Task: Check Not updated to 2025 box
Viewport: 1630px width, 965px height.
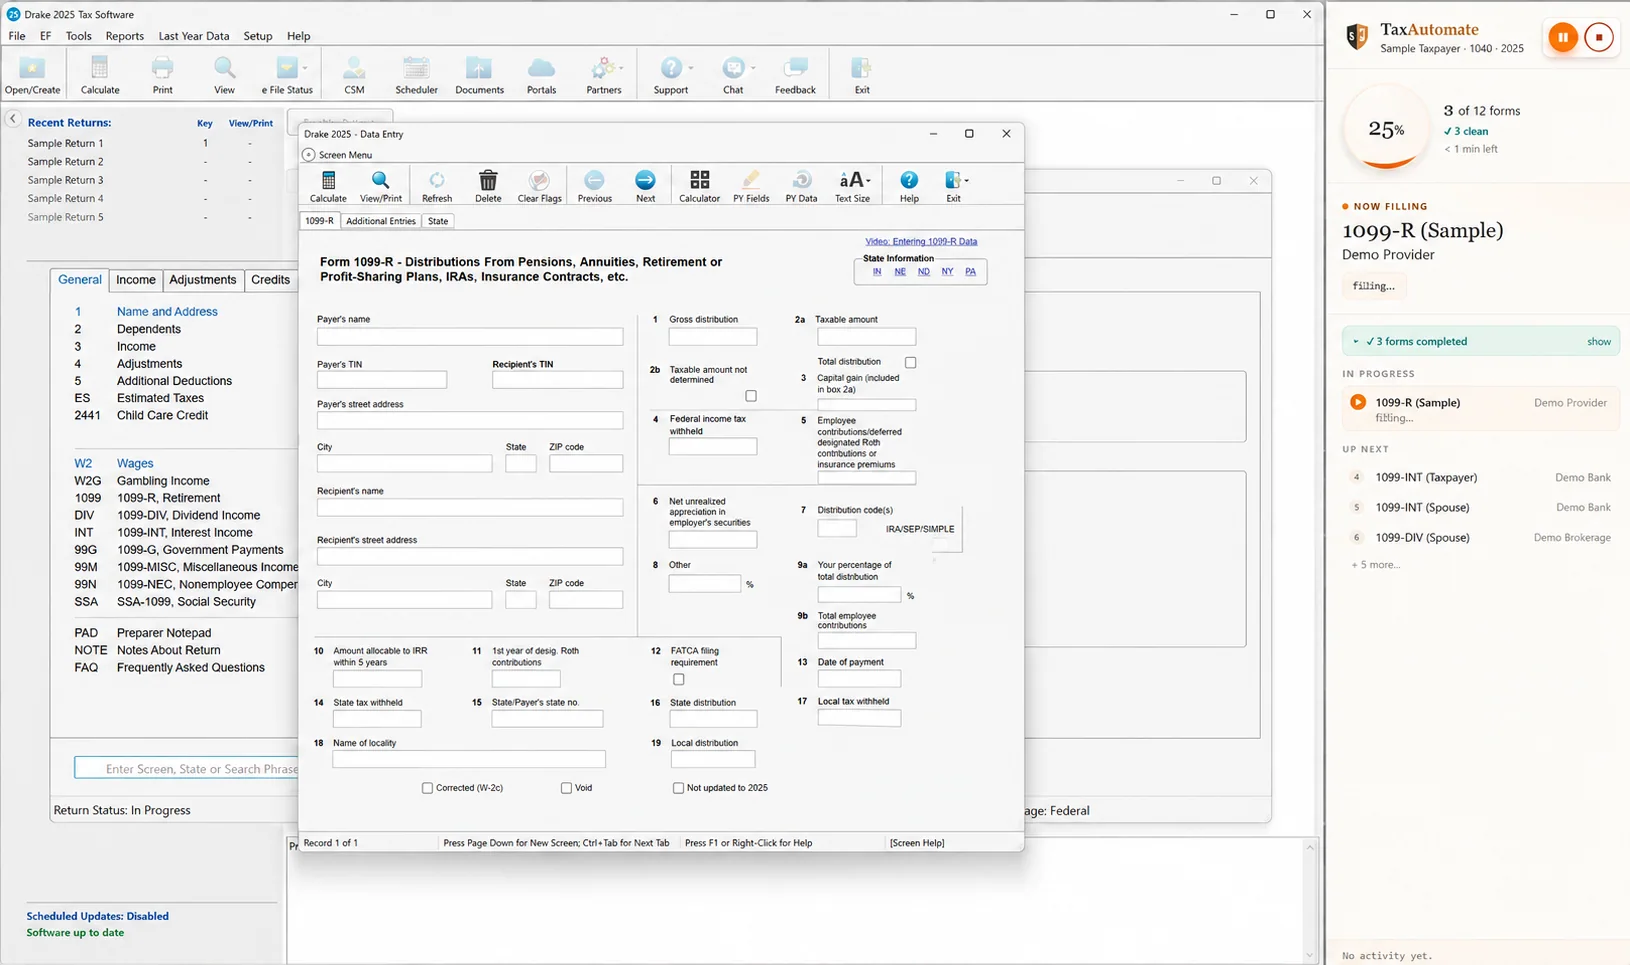Action: (x=679, y=788)
